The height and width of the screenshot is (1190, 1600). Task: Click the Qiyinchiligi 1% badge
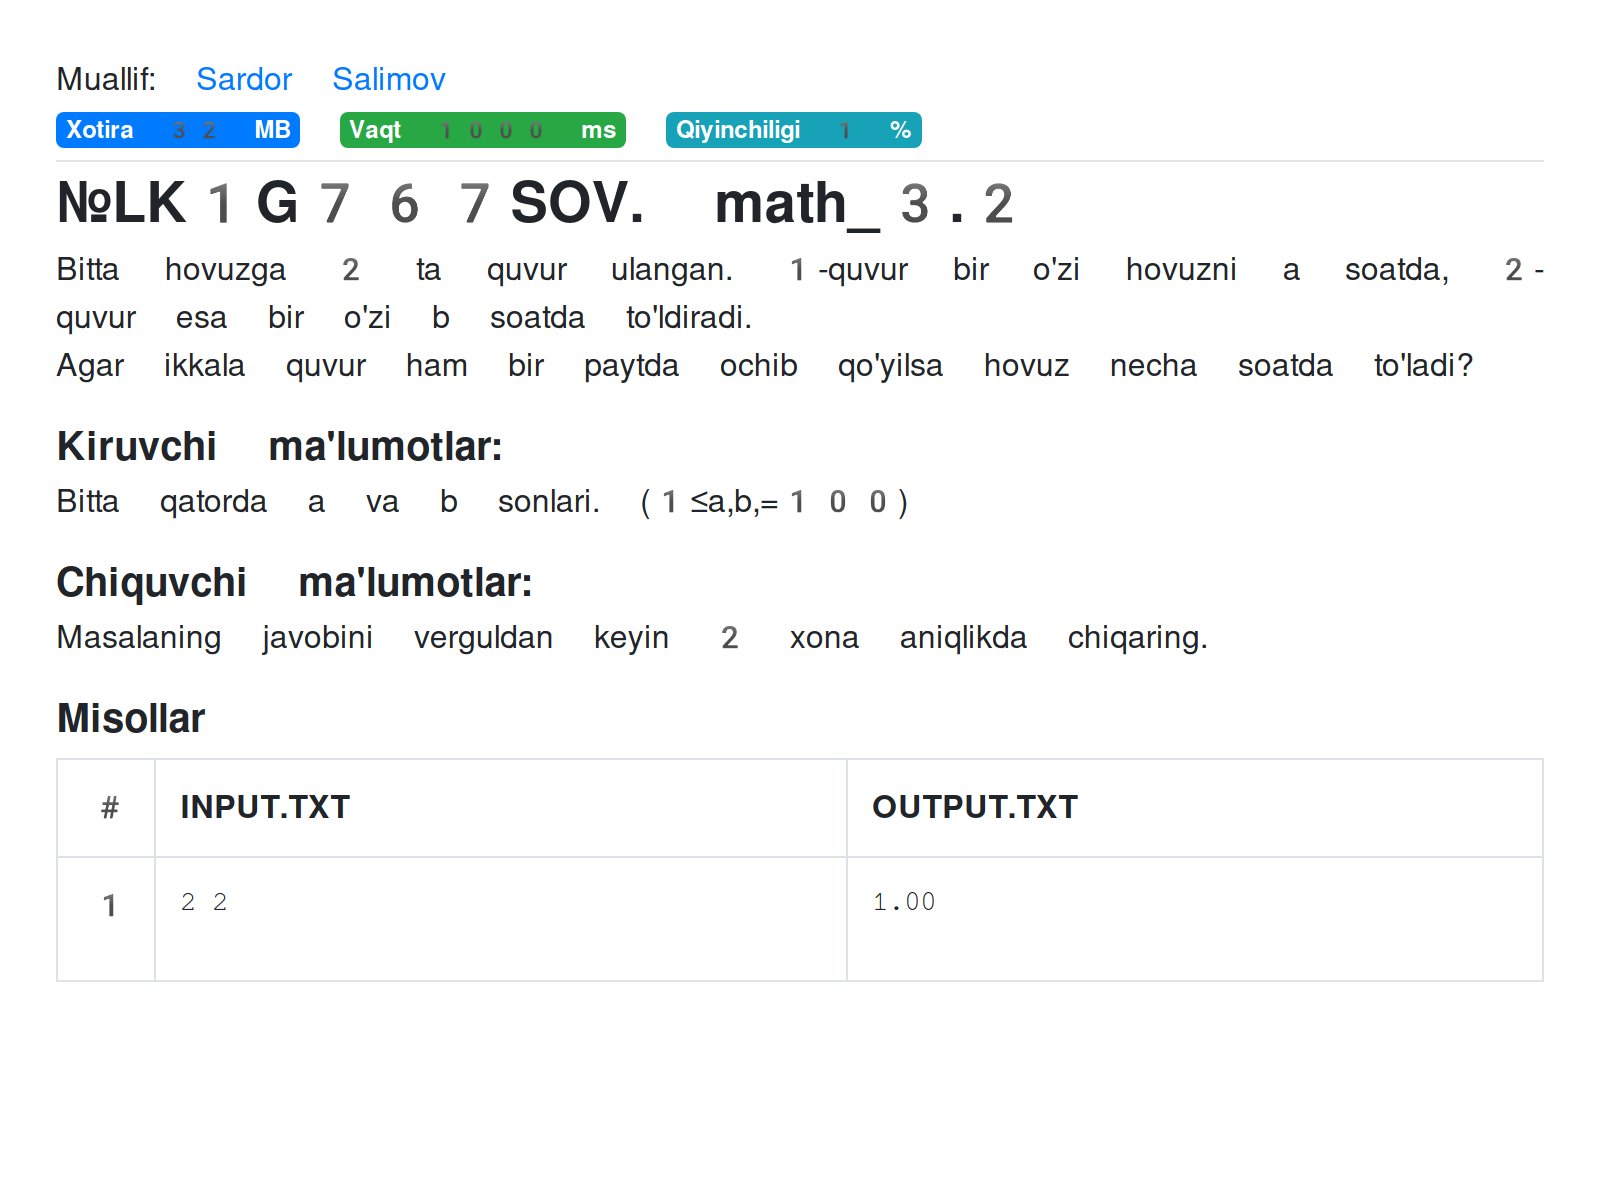point(793,129)
